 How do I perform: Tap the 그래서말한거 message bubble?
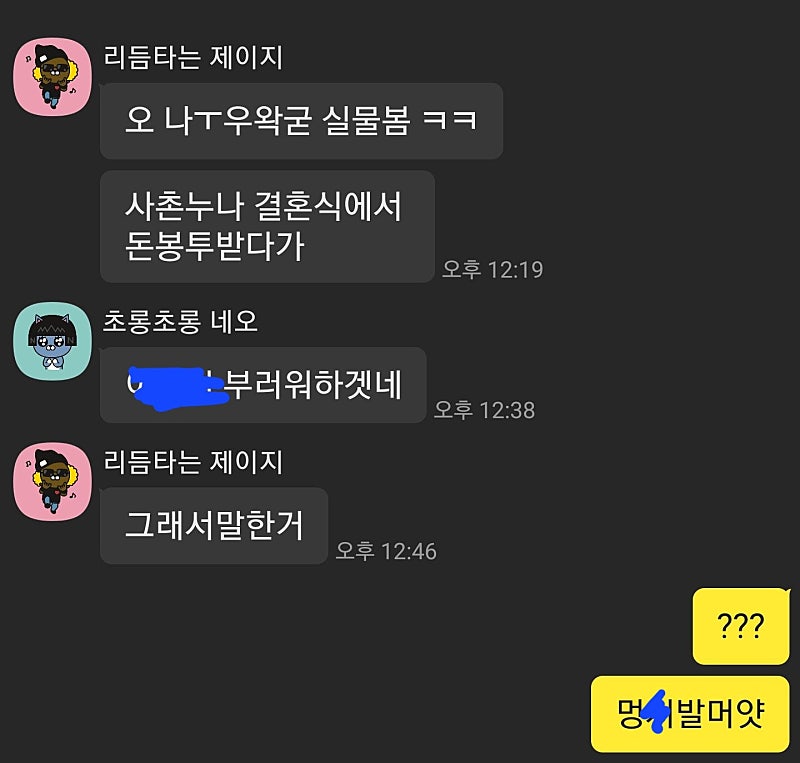tap(214, 526)
